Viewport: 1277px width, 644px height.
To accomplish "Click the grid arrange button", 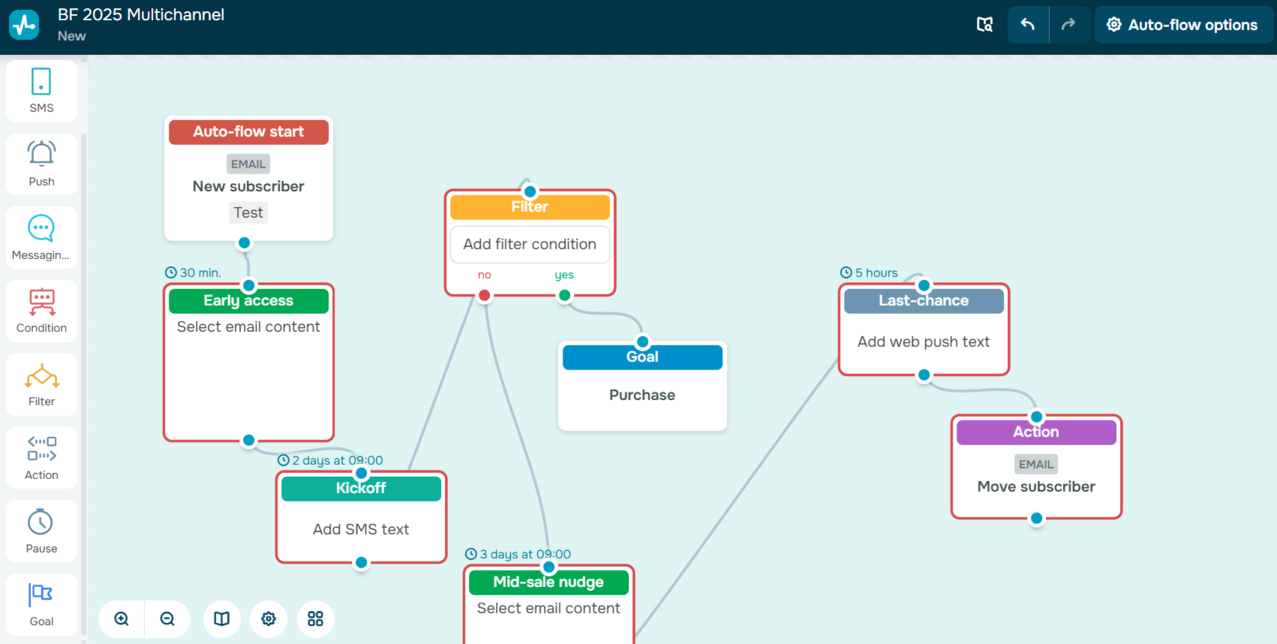I will (x=315, y=619).
